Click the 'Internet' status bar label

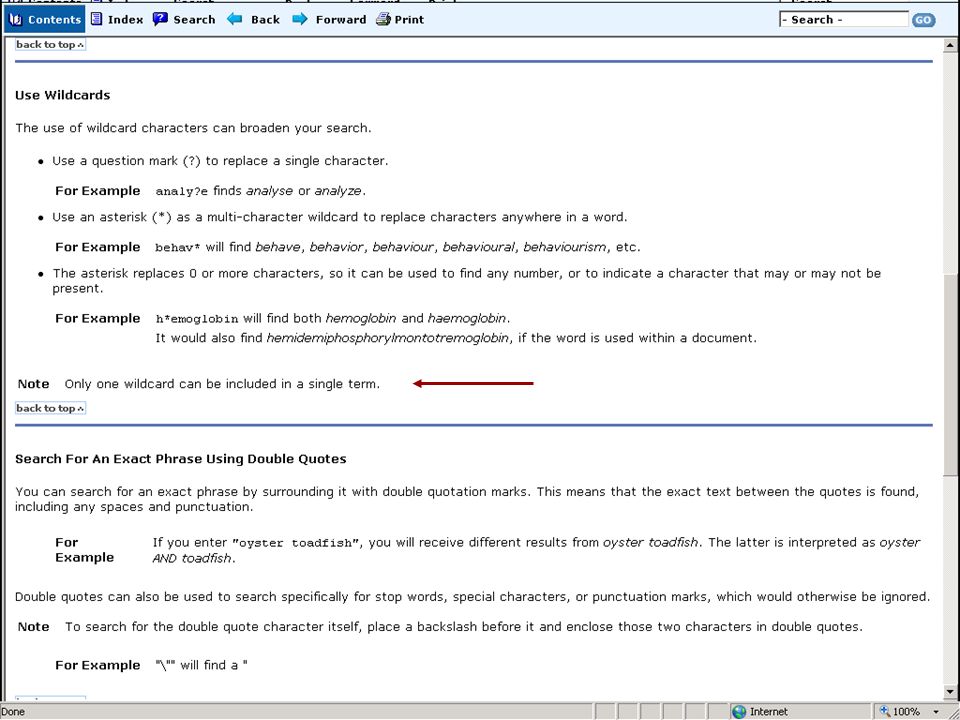coord(768,712)
